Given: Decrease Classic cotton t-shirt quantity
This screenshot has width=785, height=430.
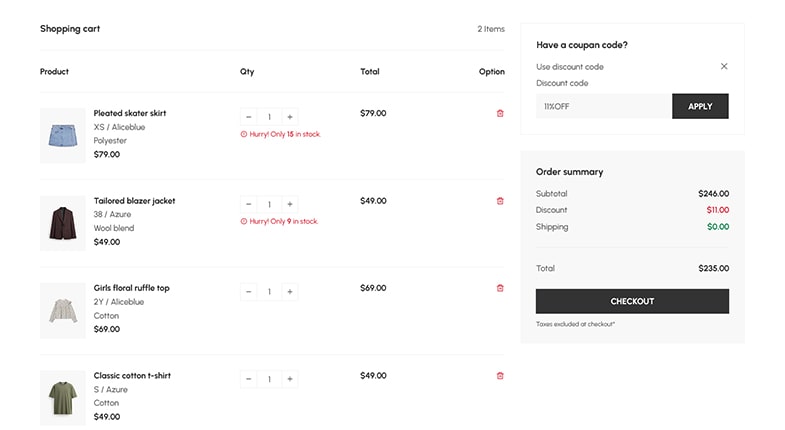Looking at the screenshot, I should 249,379.
